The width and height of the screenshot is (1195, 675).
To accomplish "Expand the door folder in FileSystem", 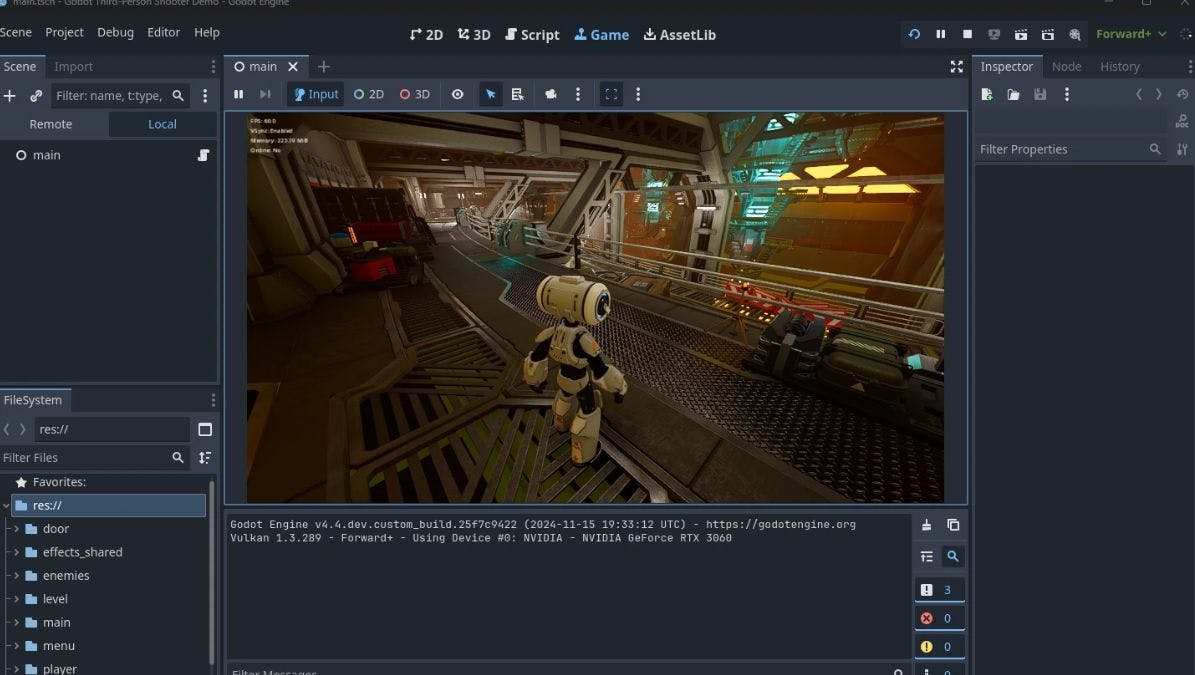I will tap(16, 529).
